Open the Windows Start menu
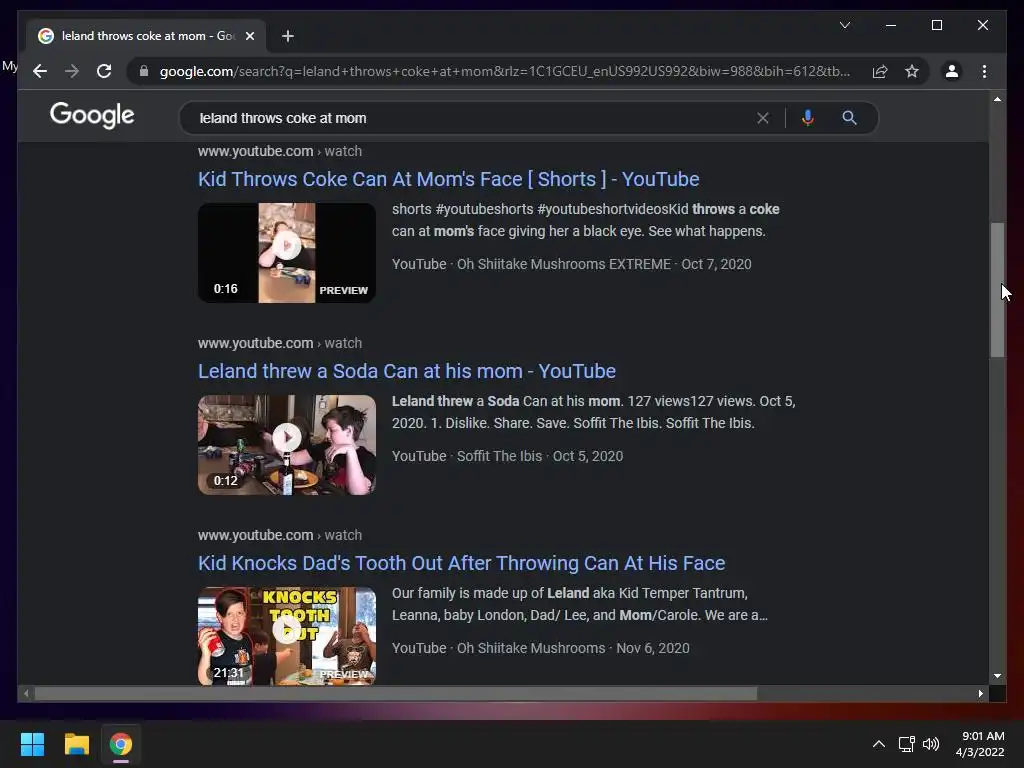 32,744
